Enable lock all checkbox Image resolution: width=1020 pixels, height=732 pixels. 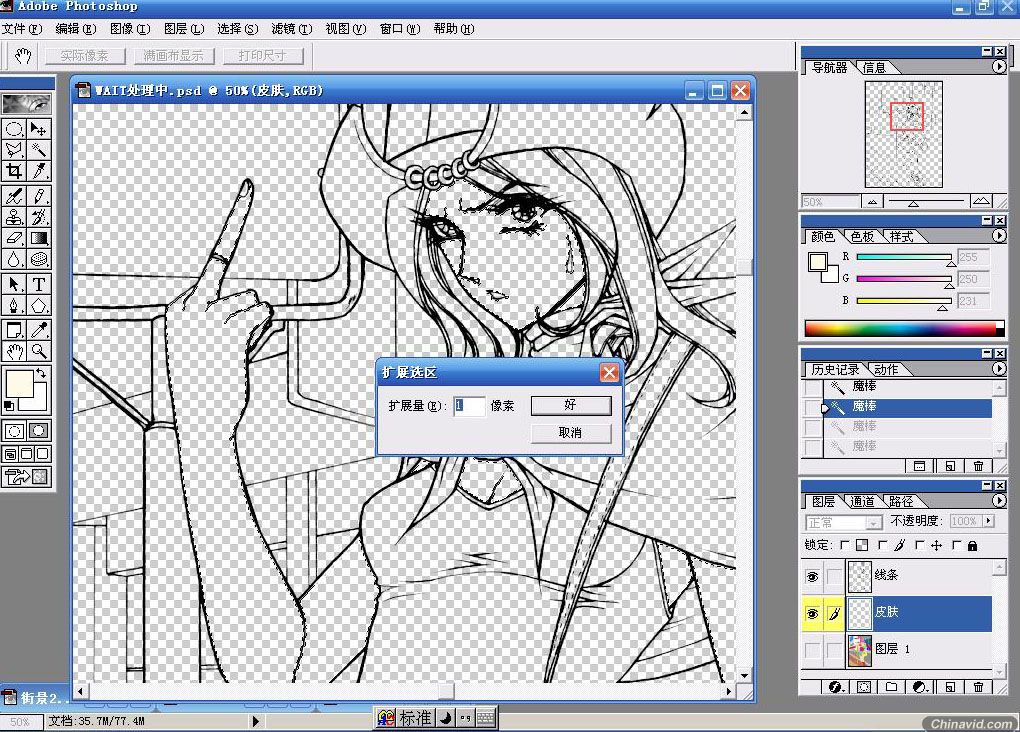(x=957, y=545)
